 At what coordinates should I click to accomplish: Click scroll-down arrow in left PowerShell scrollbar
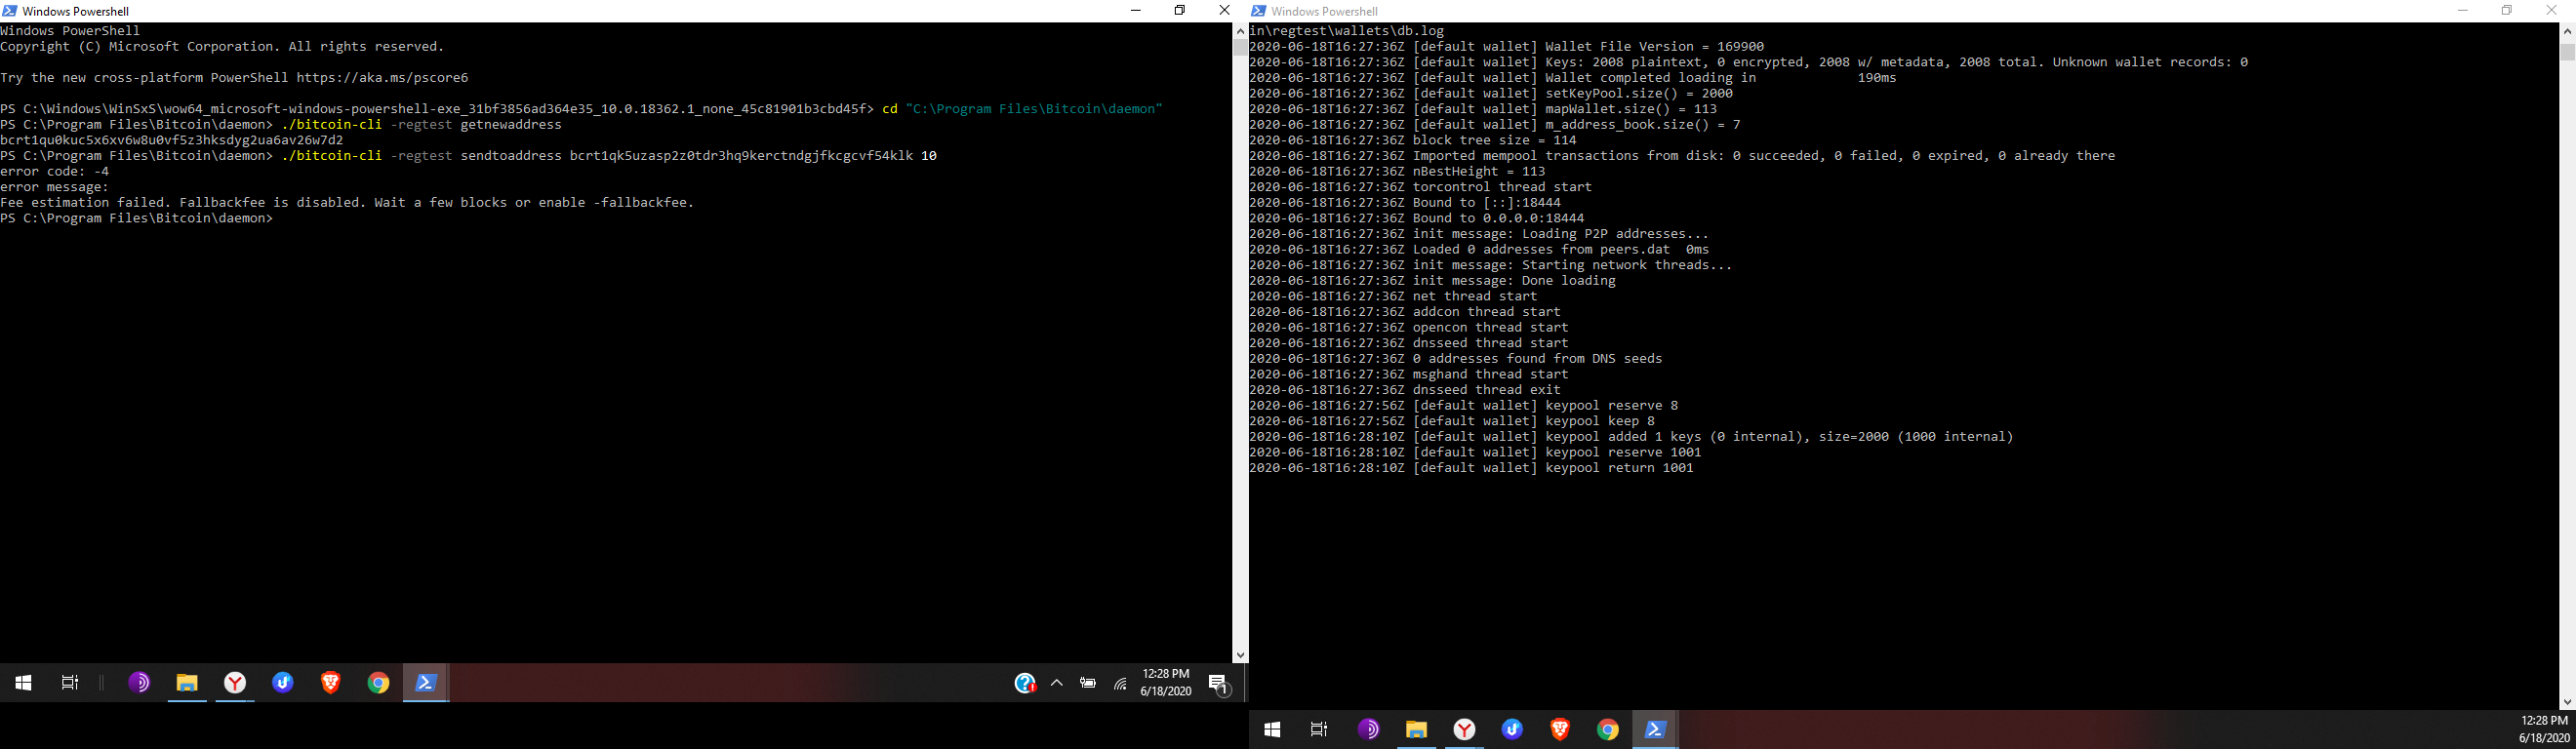tap(1240, 655)
